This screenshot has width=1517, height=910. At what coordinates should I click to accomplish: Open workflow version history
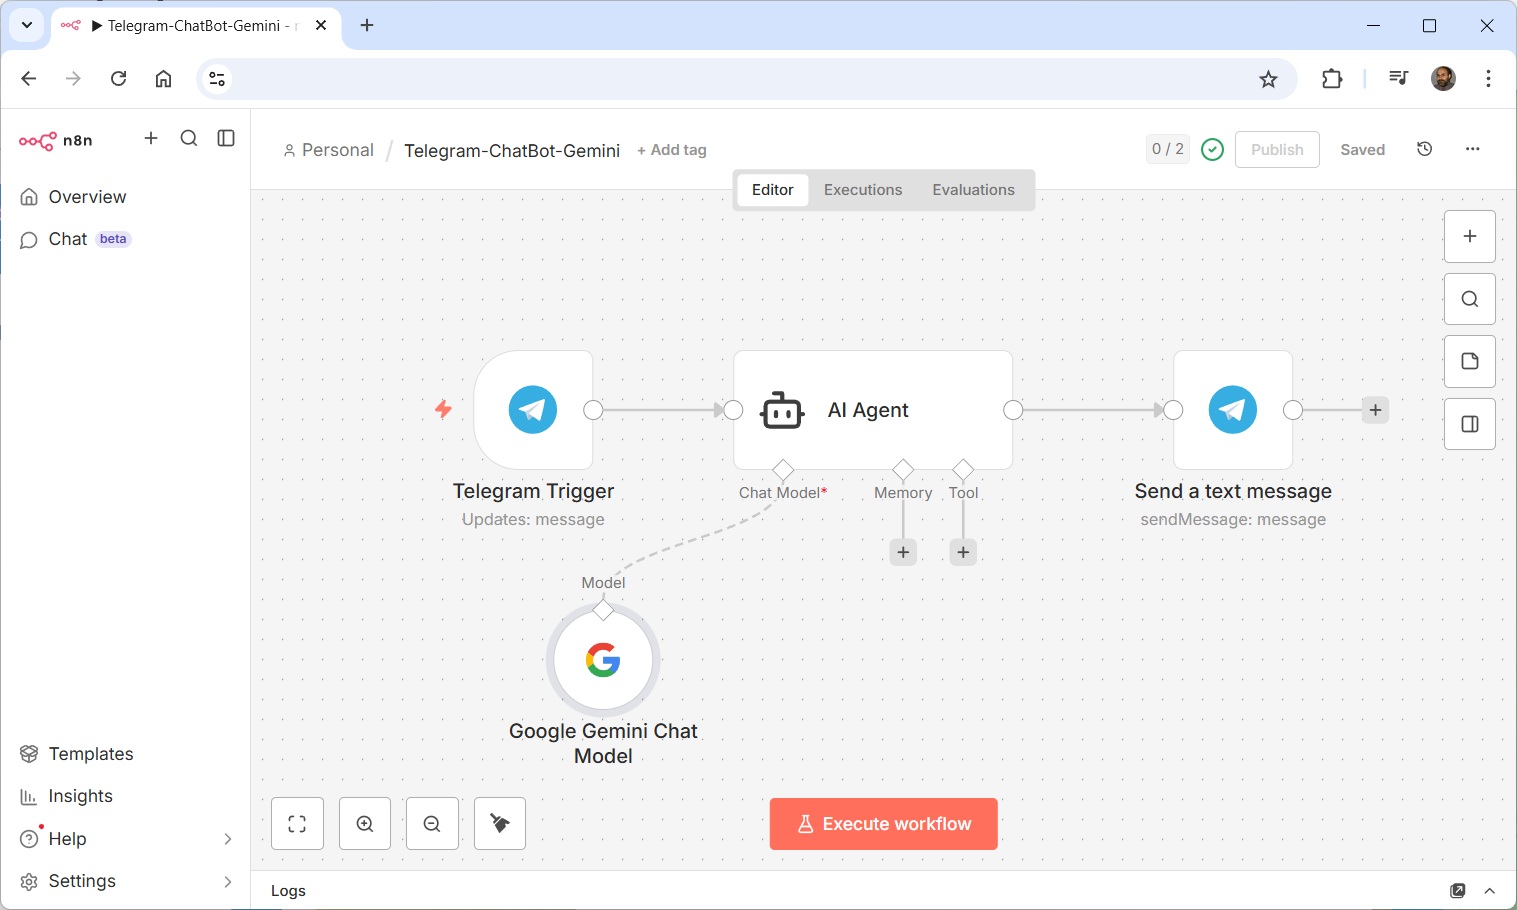(1425, 149)
